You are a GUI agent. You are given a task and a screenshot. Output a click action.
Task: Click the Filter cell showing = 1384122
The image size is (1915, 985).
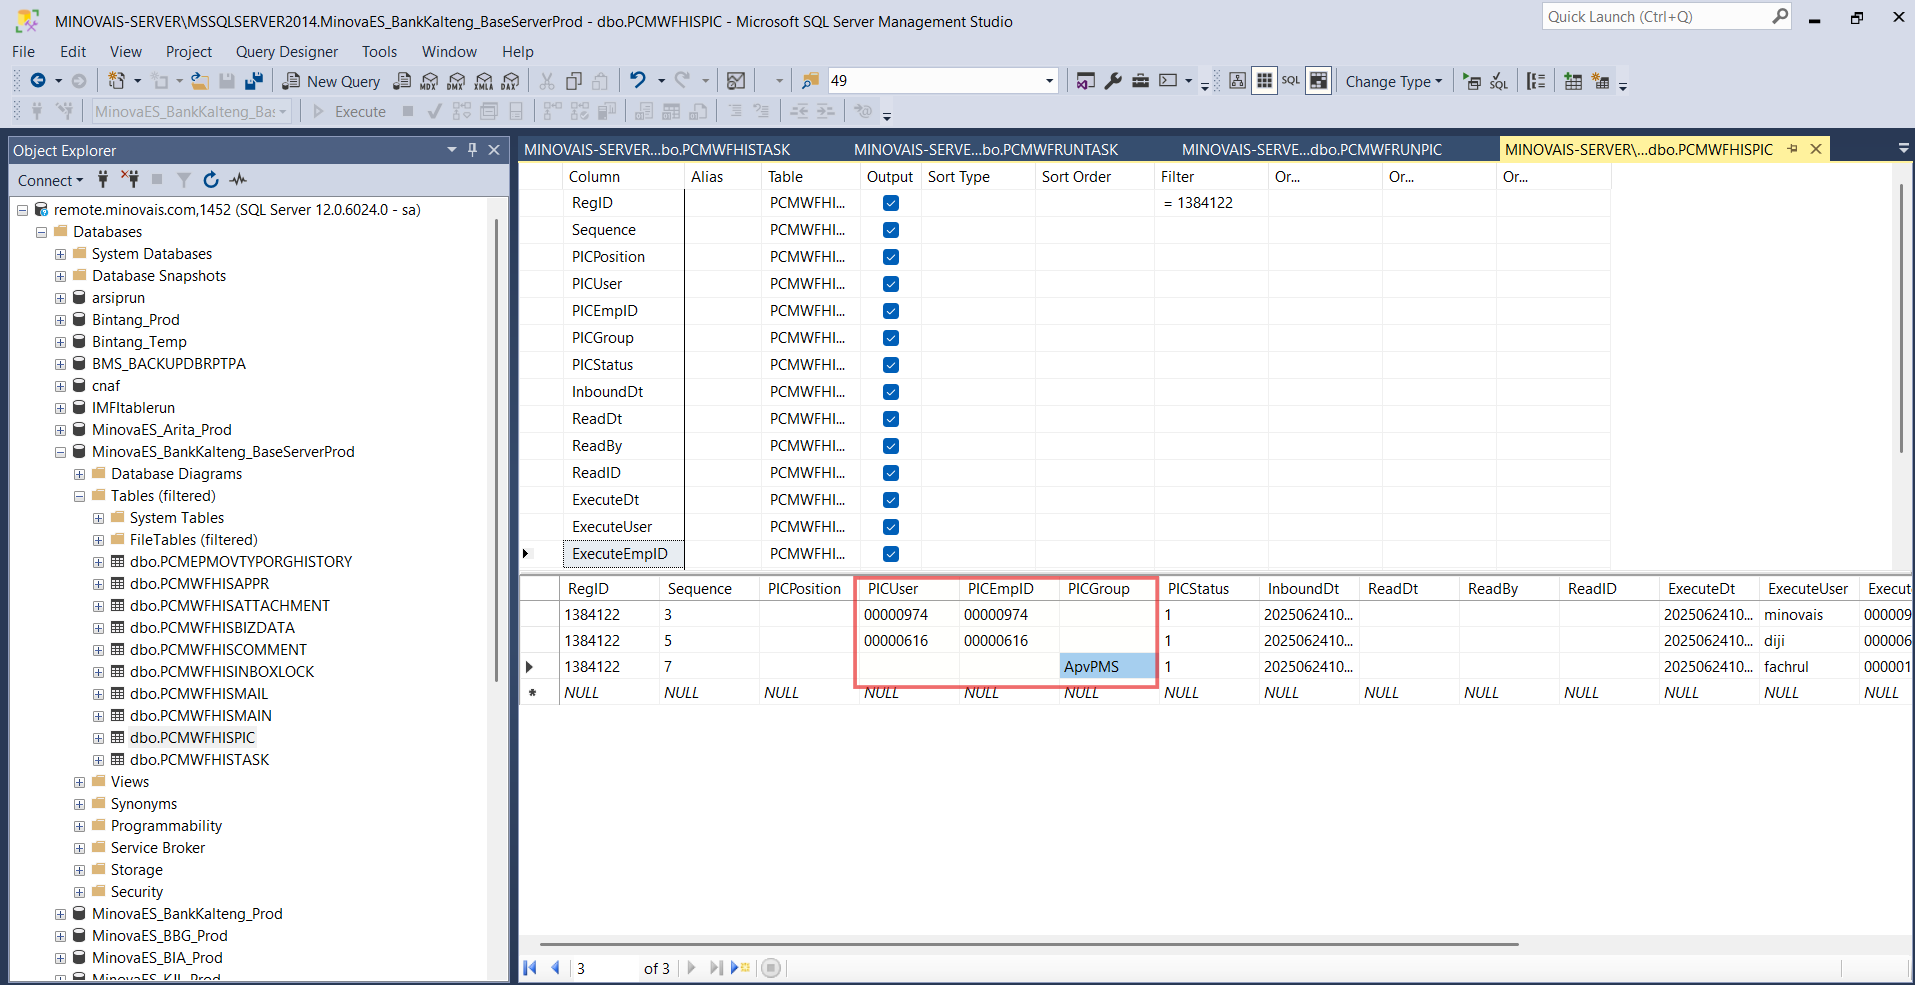[x=1211, y=203]
